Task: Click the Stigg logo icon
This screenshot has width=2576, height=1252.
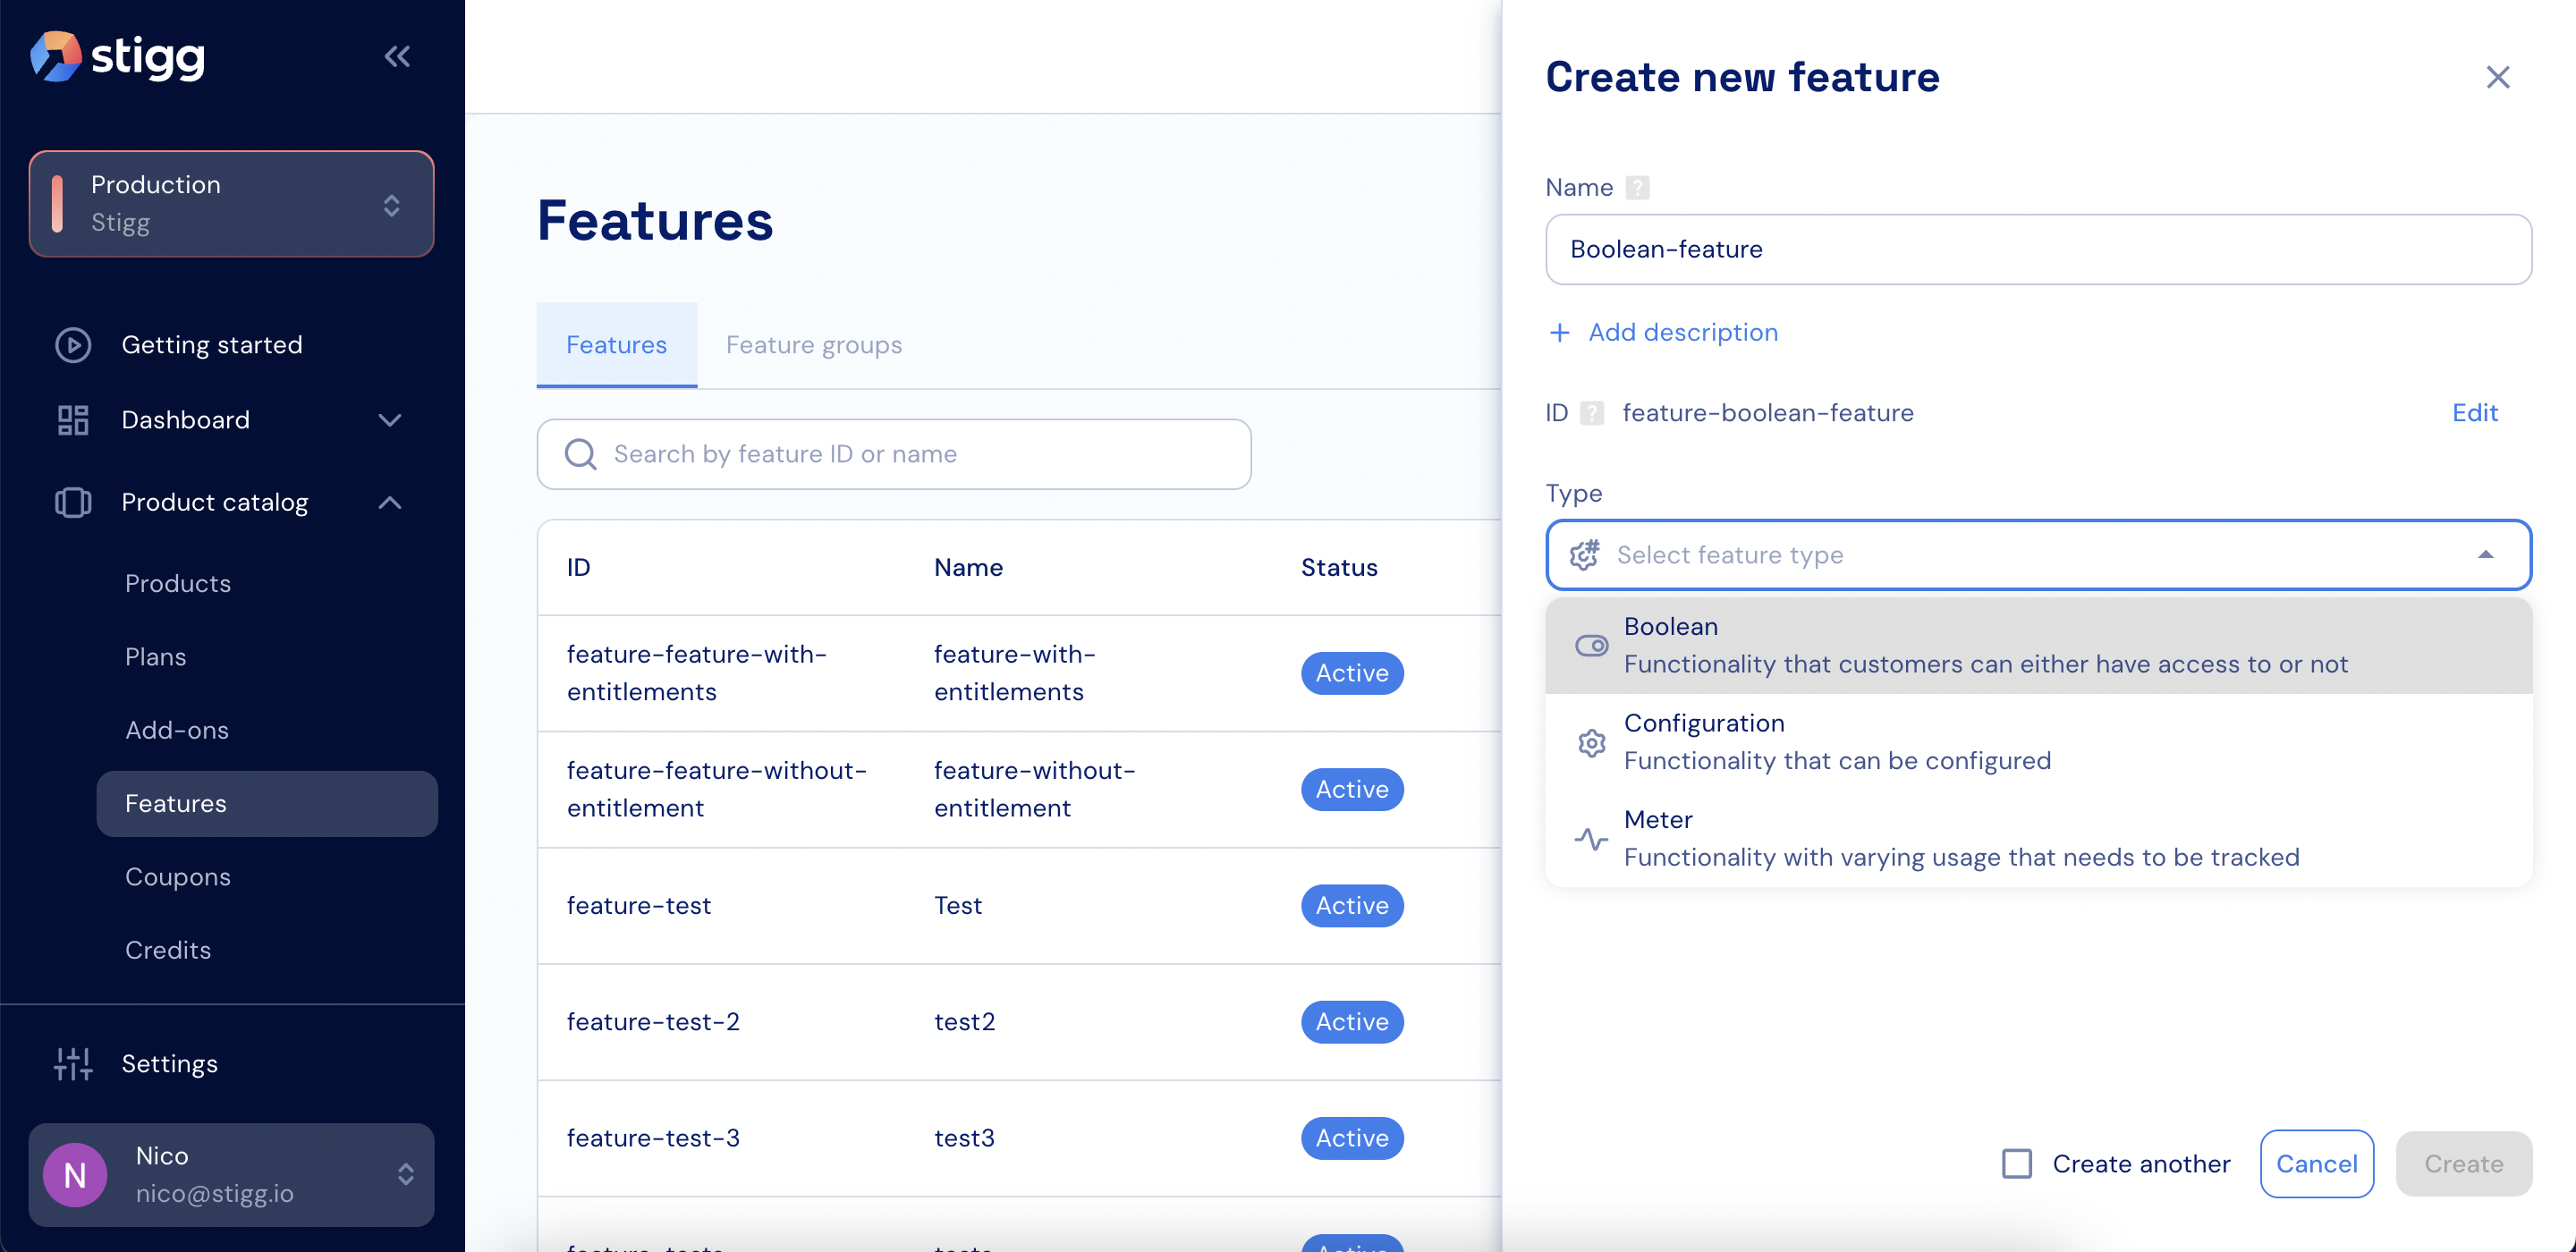Action: click(55, 56)
